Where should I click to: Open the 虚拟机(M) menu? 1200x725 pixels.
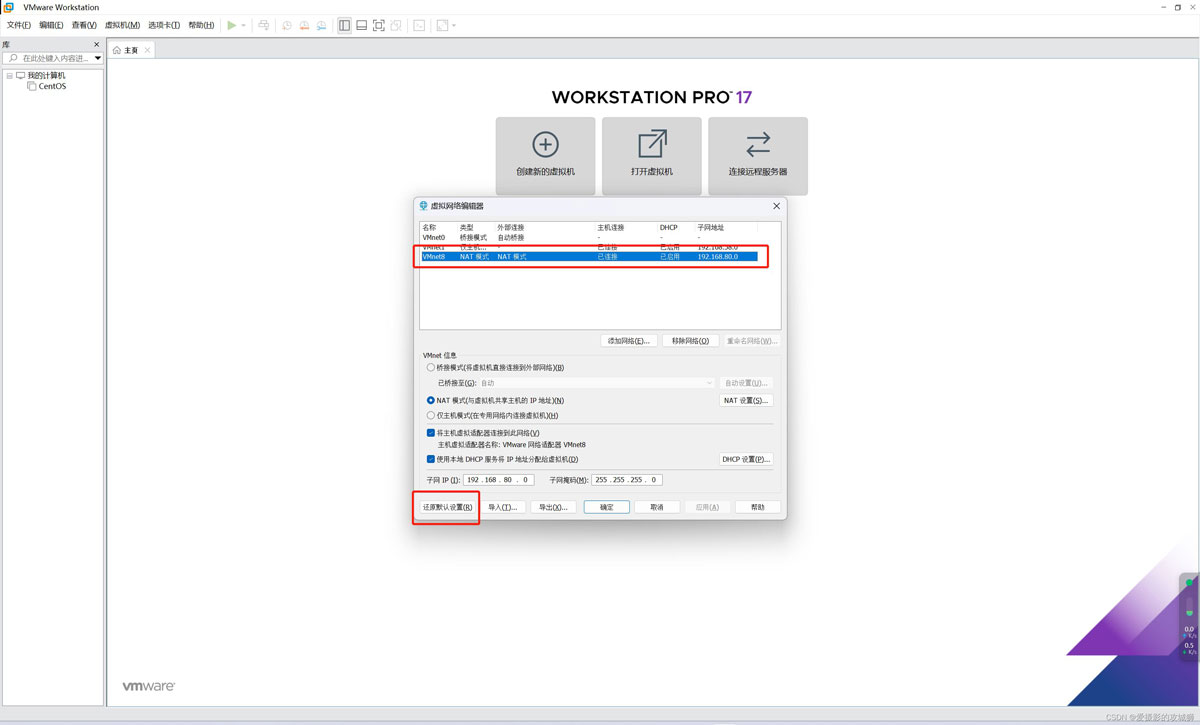click(x=122, y=25)
